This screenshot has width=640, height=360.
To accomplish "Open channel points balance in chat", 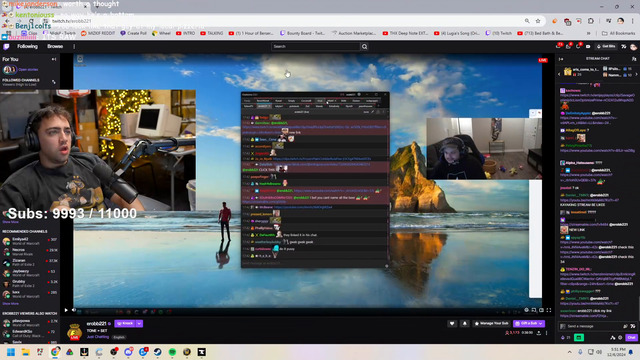I will coord(566,338).
